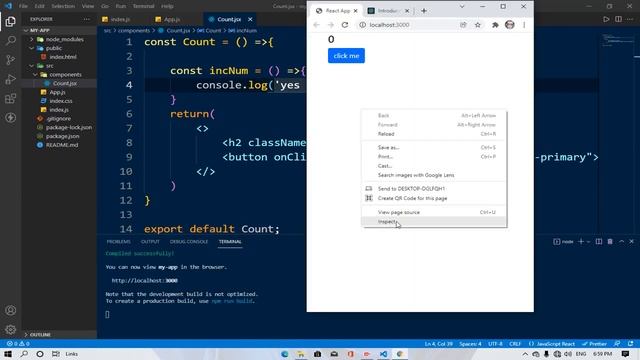Open the Manage gear icon

(11, 329)
